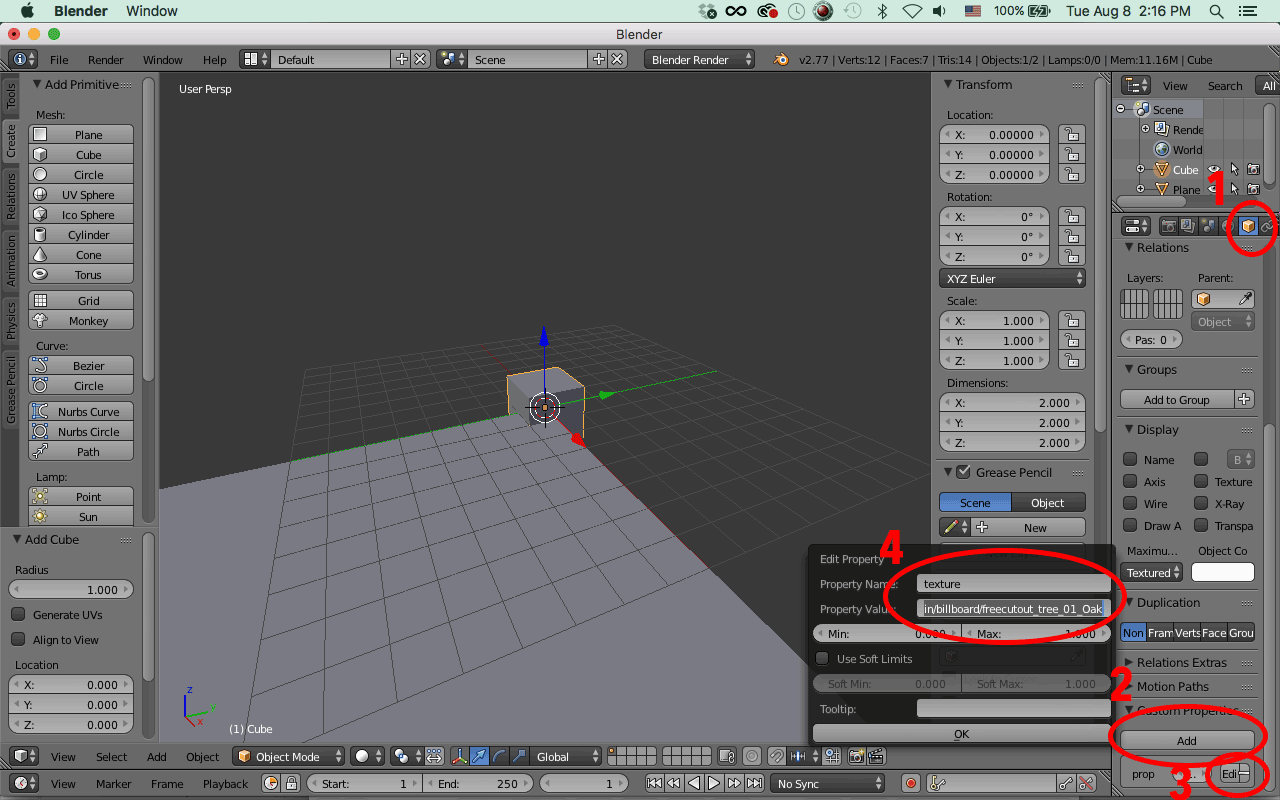Enable the Align to View checkbox
This screenshot has width=1280, height=800.
pos(18,639)
